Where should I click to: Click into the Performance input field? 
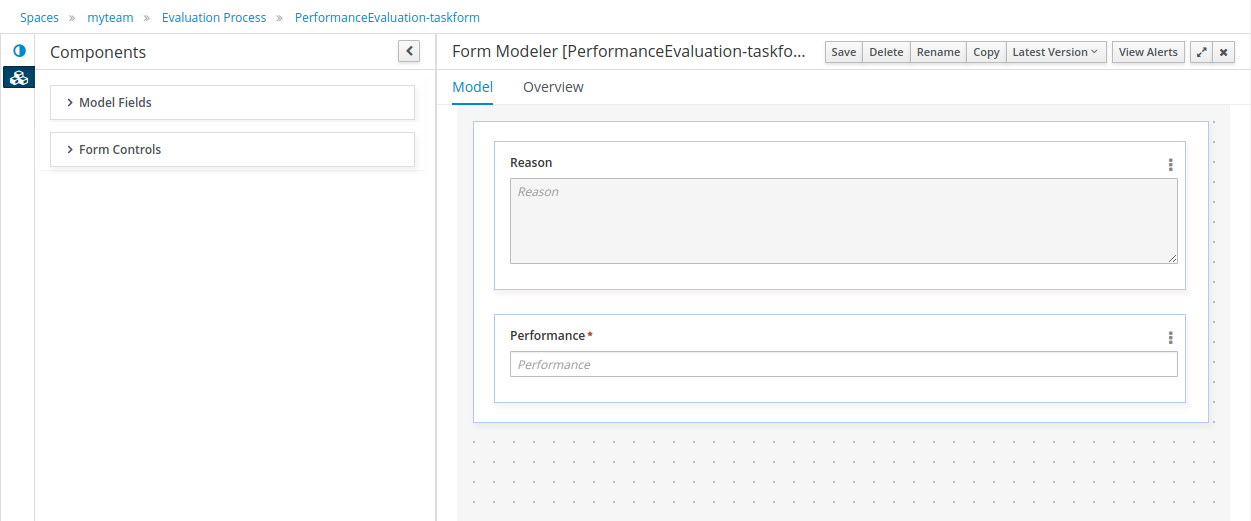[x=843, y=364]
